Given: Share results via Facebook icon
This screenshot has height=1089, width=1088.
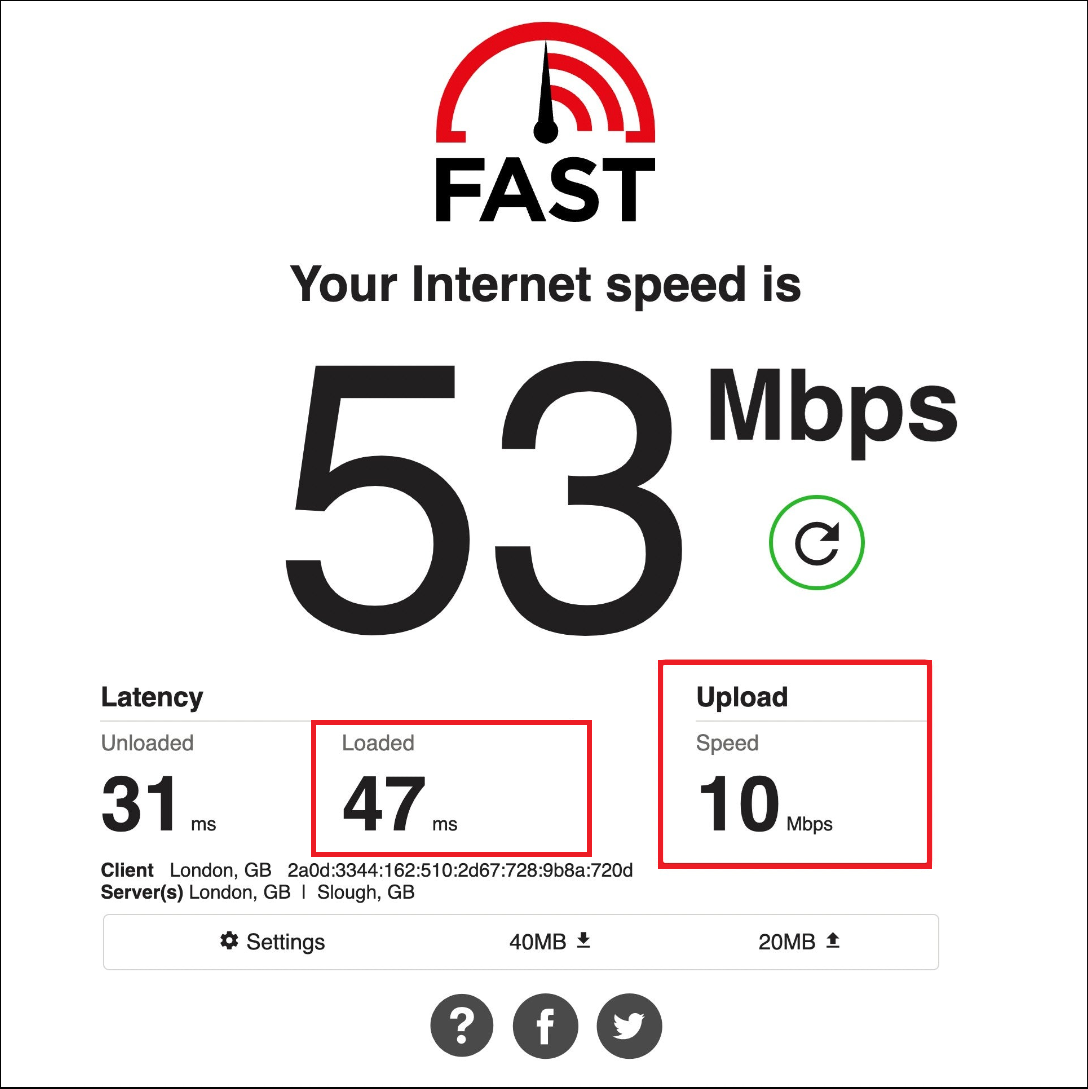Looking at the screenshot, I should point(545,1025).
